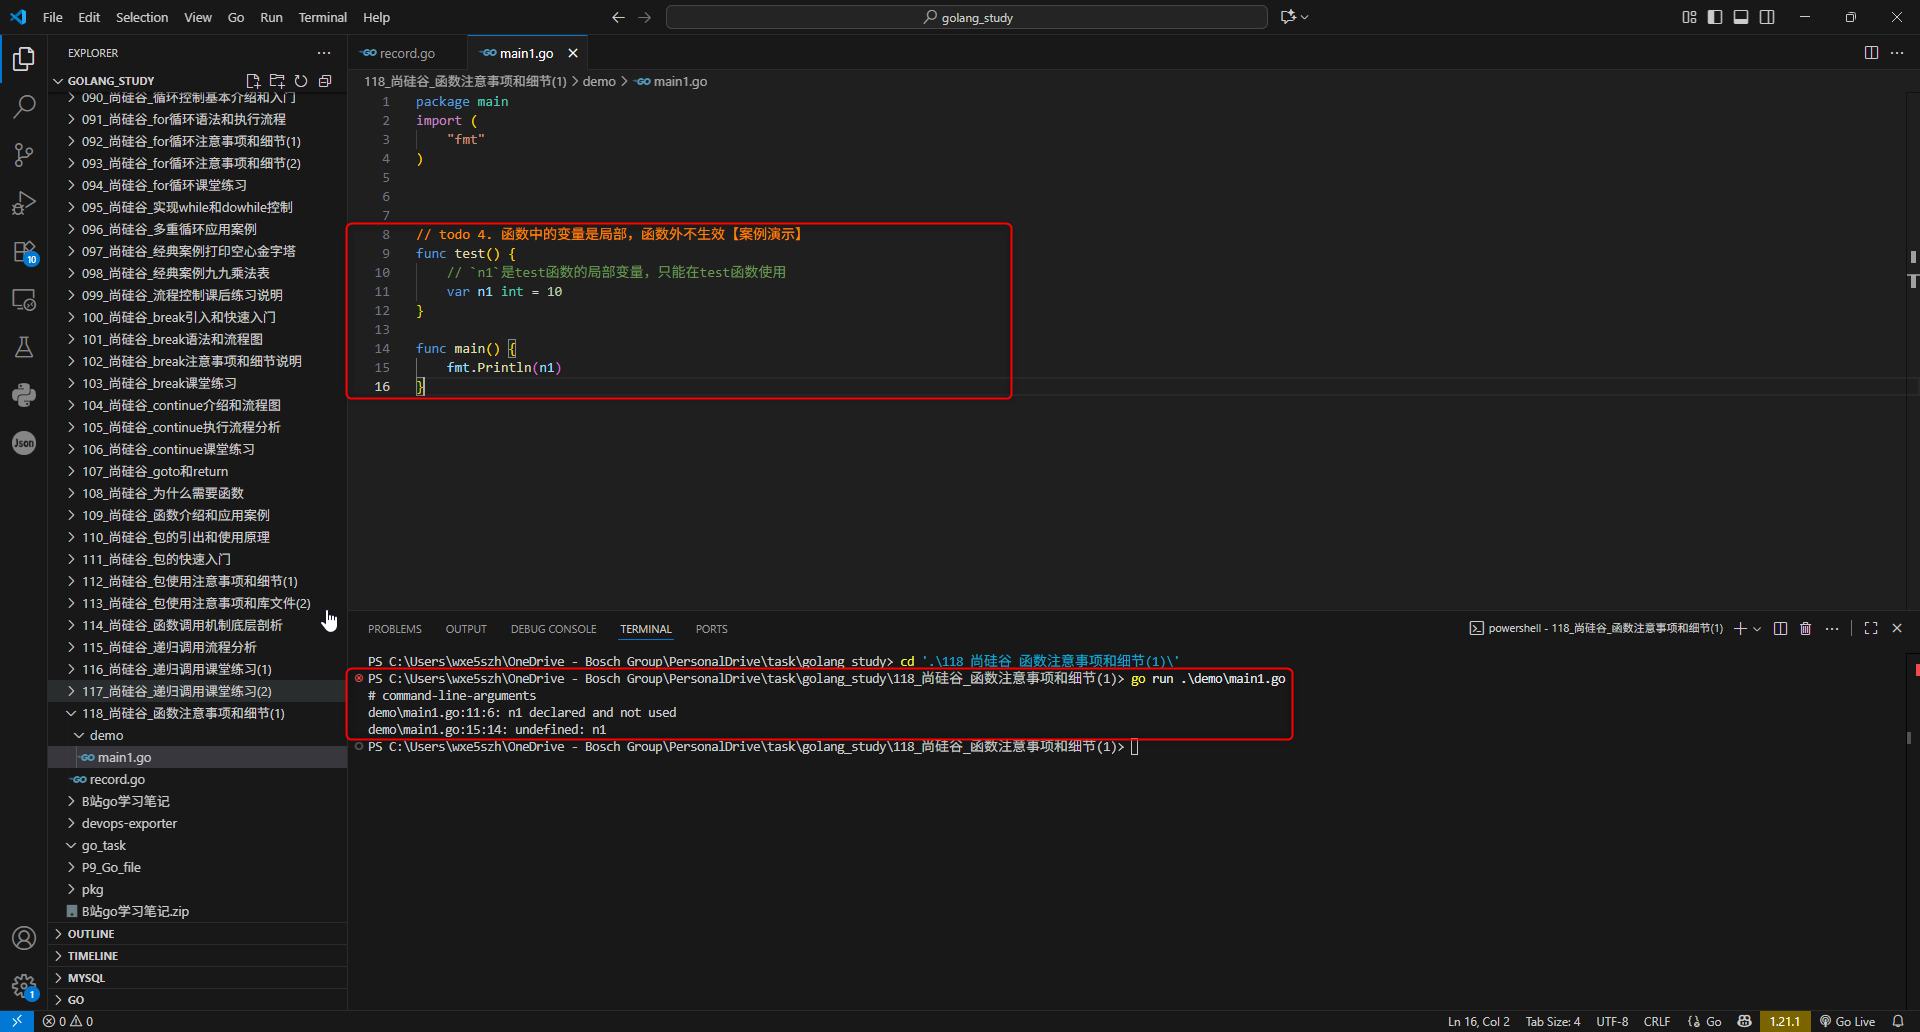Toggle the primary side bar
Screen dimensions: 1920x1032
[x=1715, y=17]
